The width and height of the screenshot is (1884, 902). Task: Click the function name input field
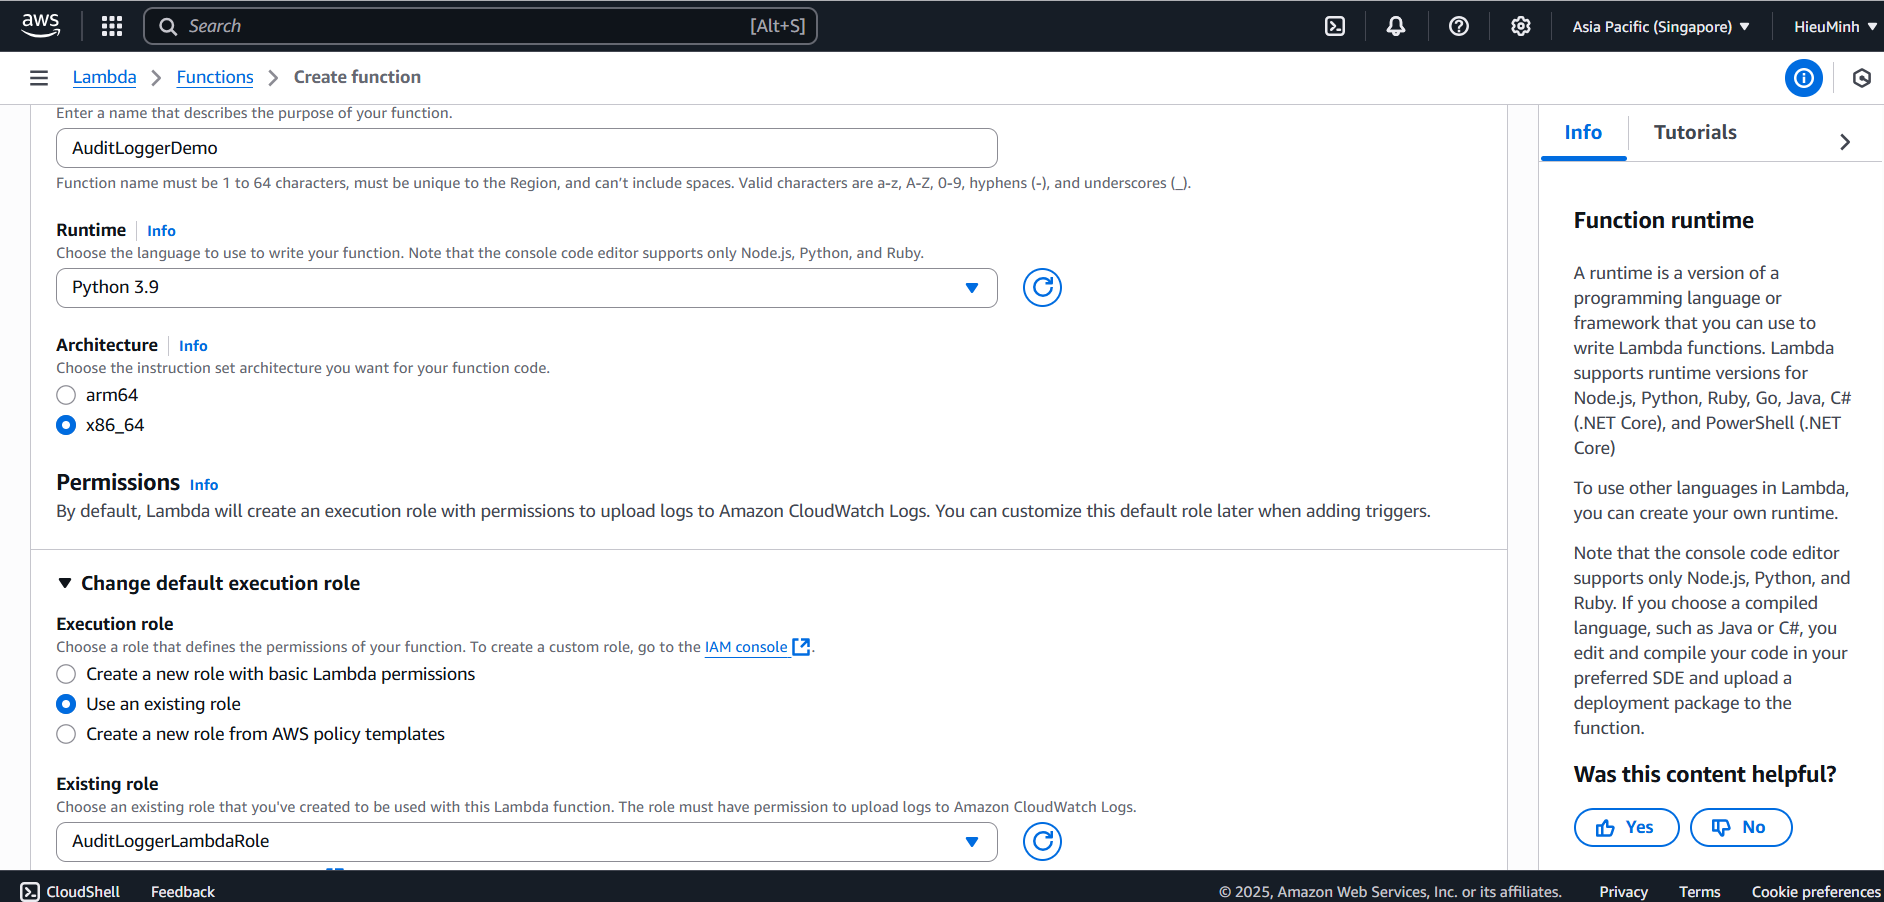pyautogui.click(x=527, y=148)
